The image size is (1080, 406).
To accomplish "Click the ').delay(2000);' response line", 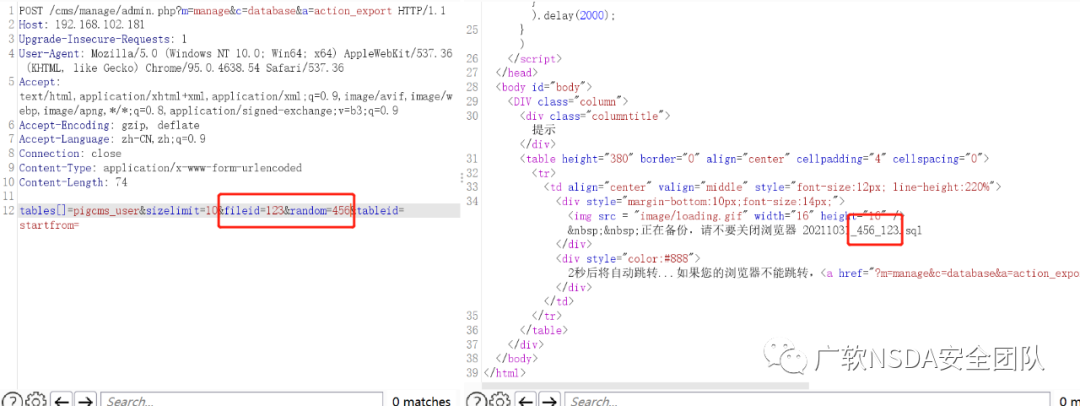I will pos(574,15).
